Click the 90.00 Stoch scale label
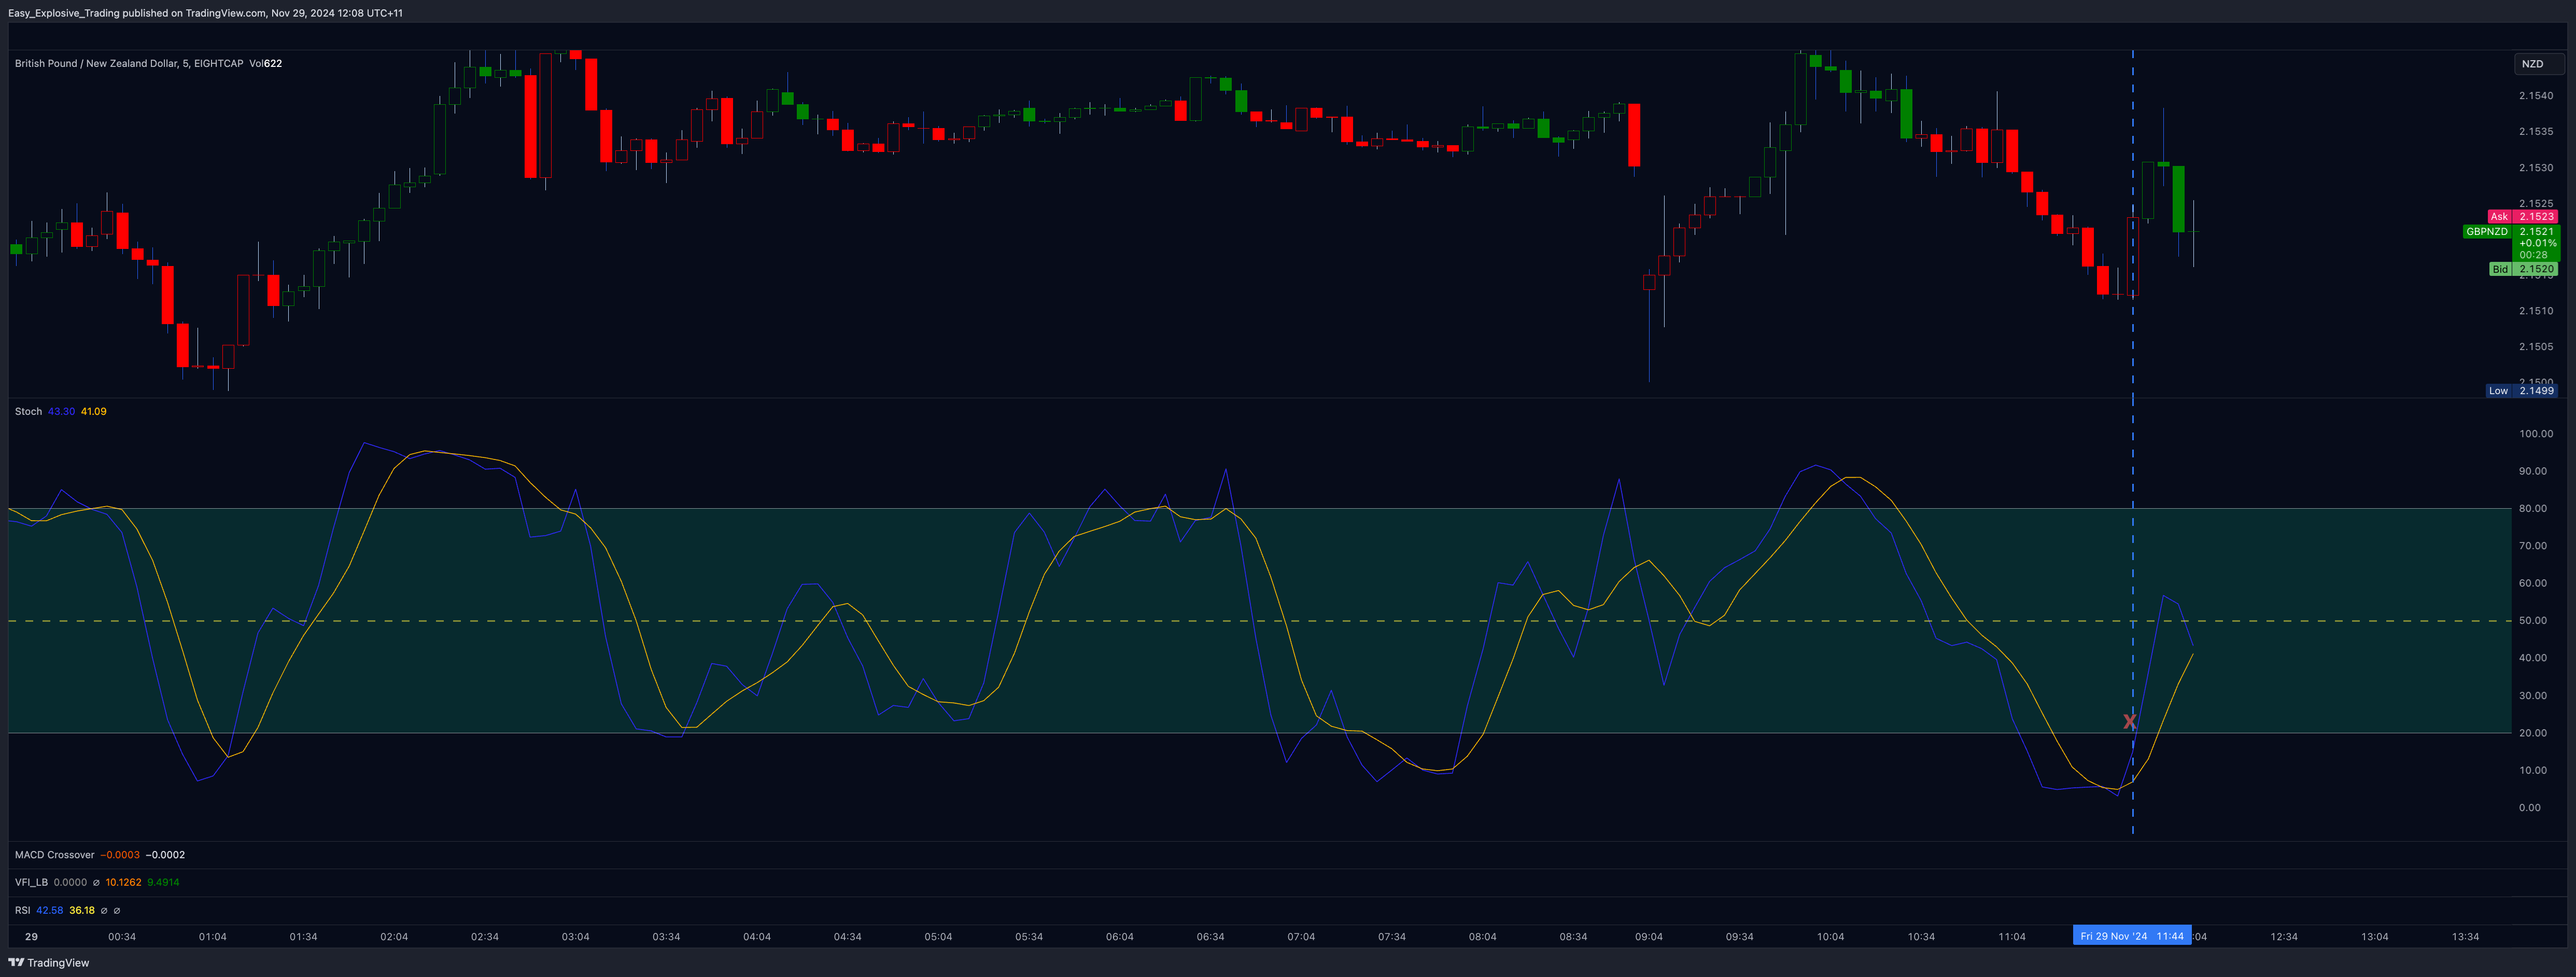 point(2533,471)
